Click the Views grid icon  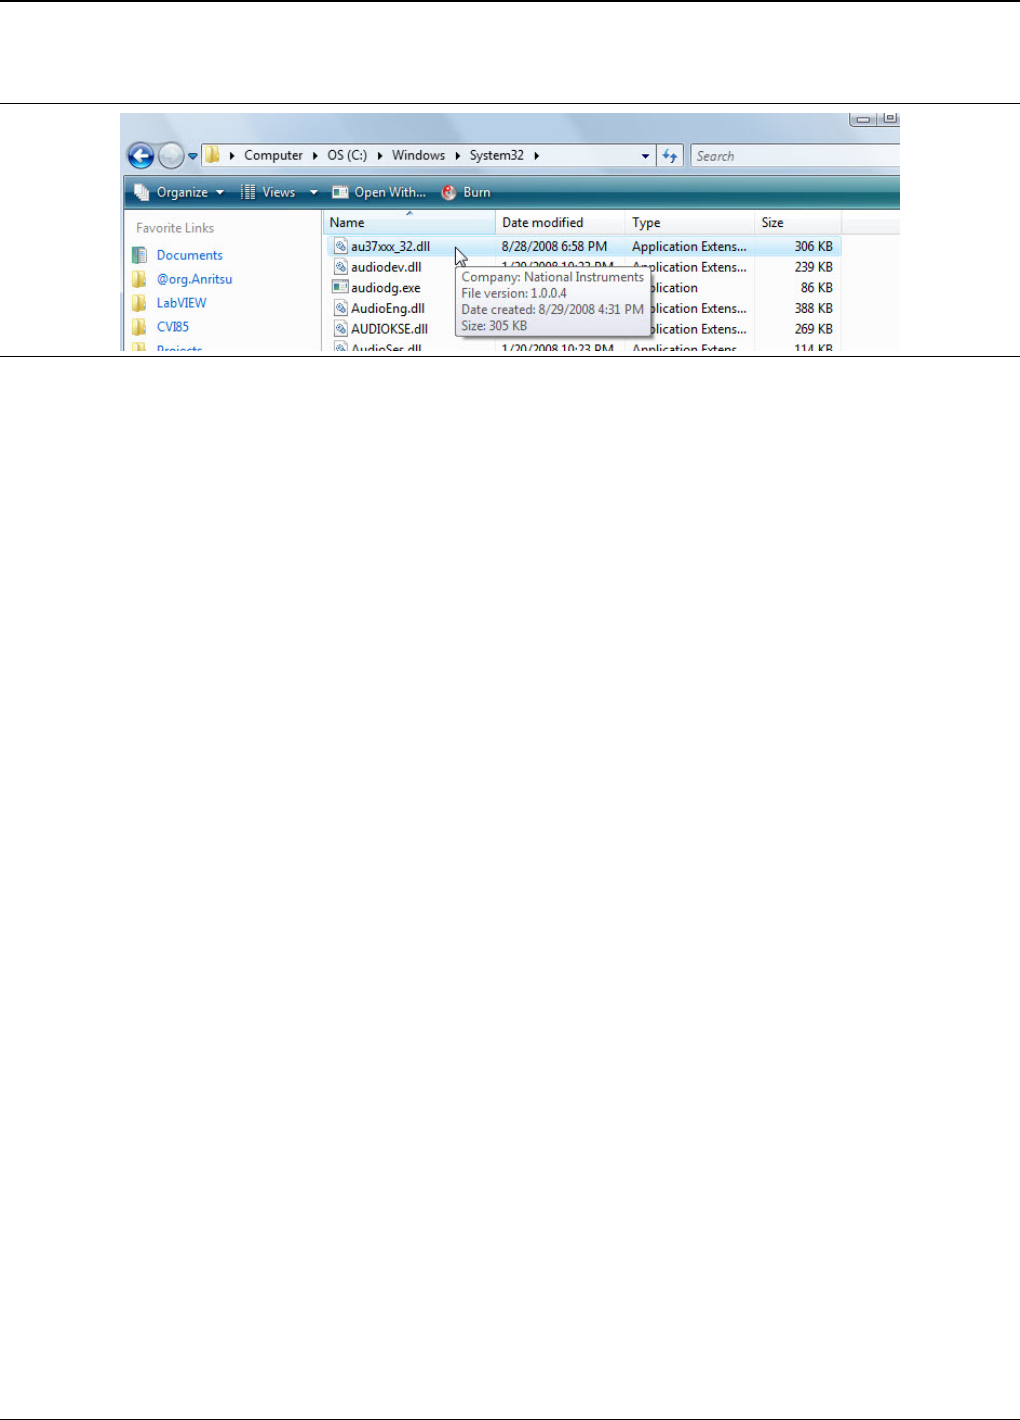(247, 192)
